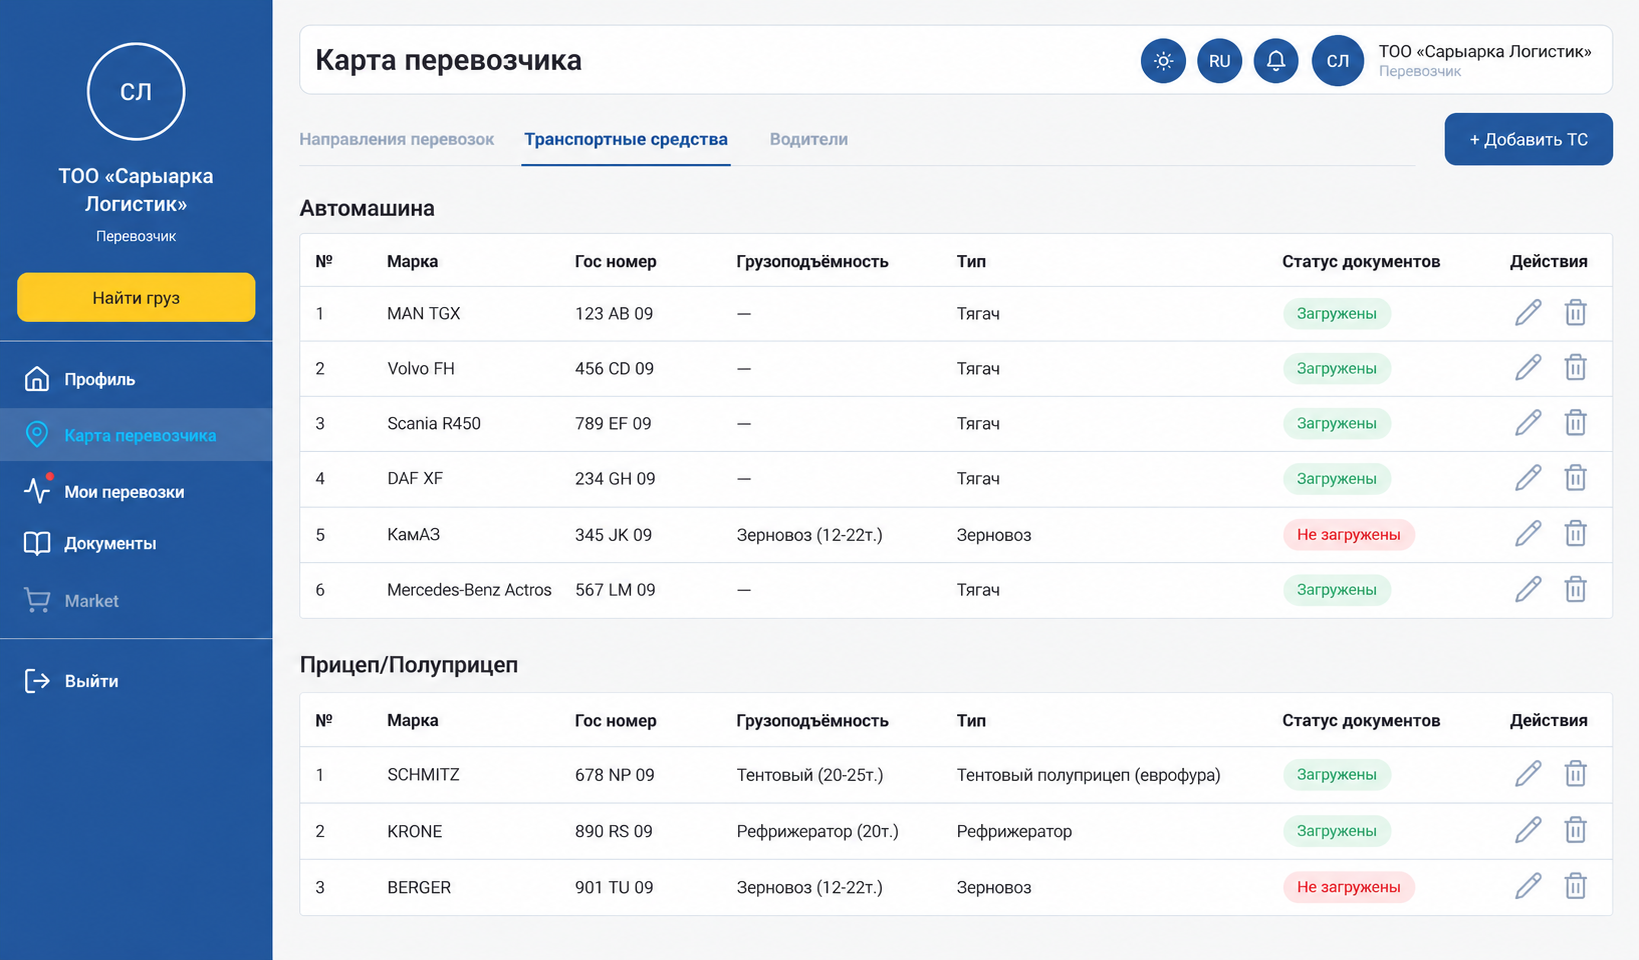
Task: Delete the MAN TGX vehicle
Action: tap(1575, 313)
